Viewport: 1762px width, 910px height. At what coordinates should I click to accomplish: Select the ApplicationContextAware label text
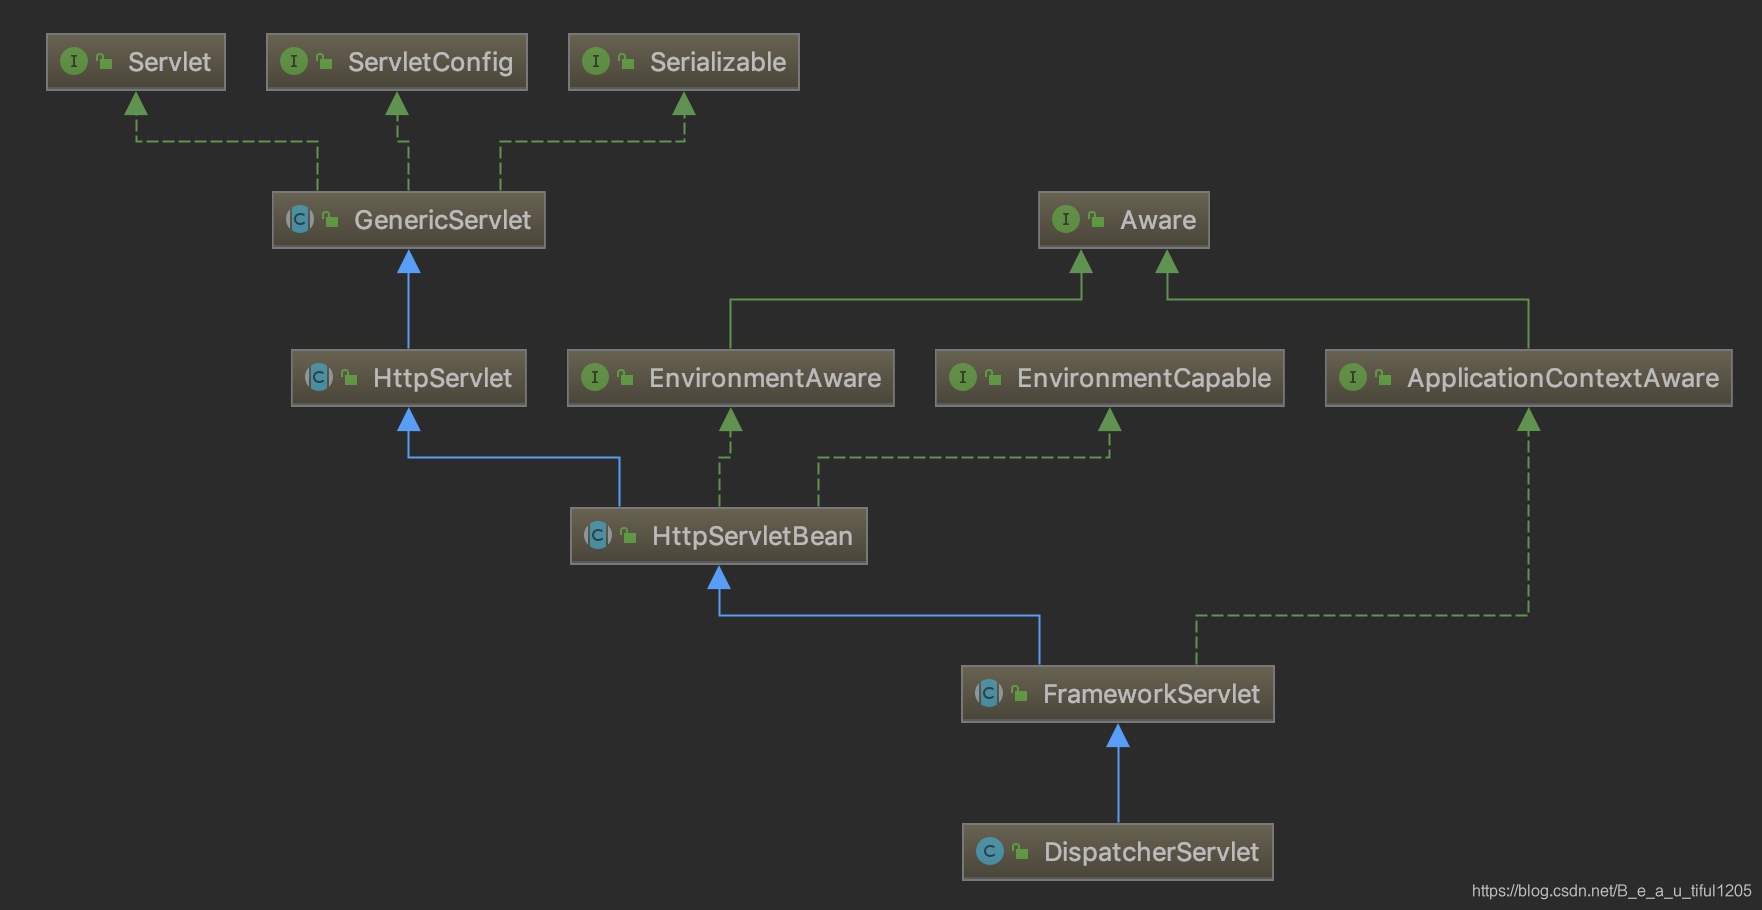(x=1563, y=378)
